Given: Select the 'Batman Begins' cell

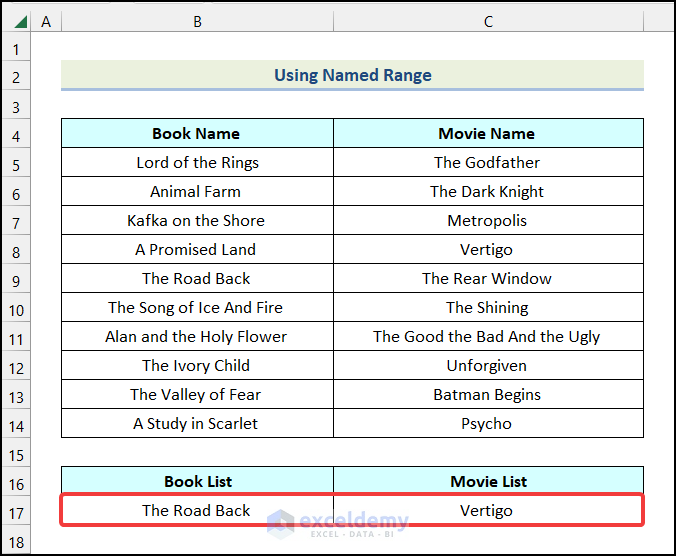Looking at the screenshot, I should 488,395.
